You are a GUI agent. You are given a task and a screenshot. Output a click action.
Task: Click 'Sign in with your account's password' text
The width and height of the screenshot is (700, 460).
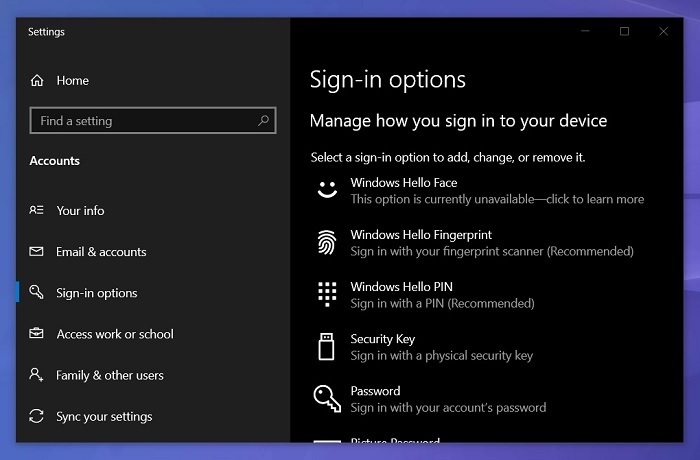(448, 408)
